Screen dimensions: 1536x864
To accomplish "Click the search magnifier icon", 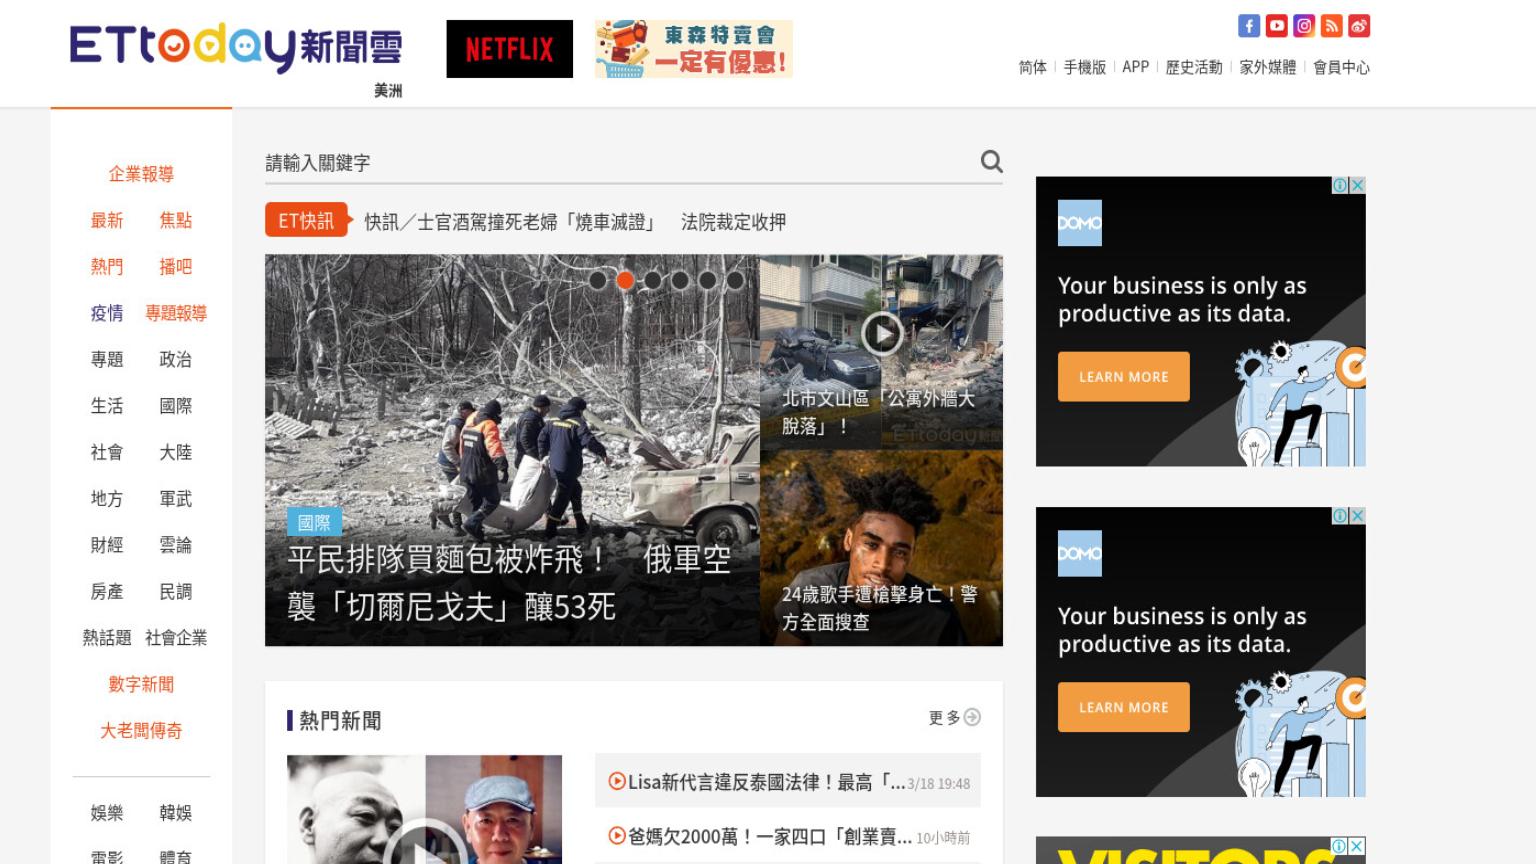I will point(991,161).
